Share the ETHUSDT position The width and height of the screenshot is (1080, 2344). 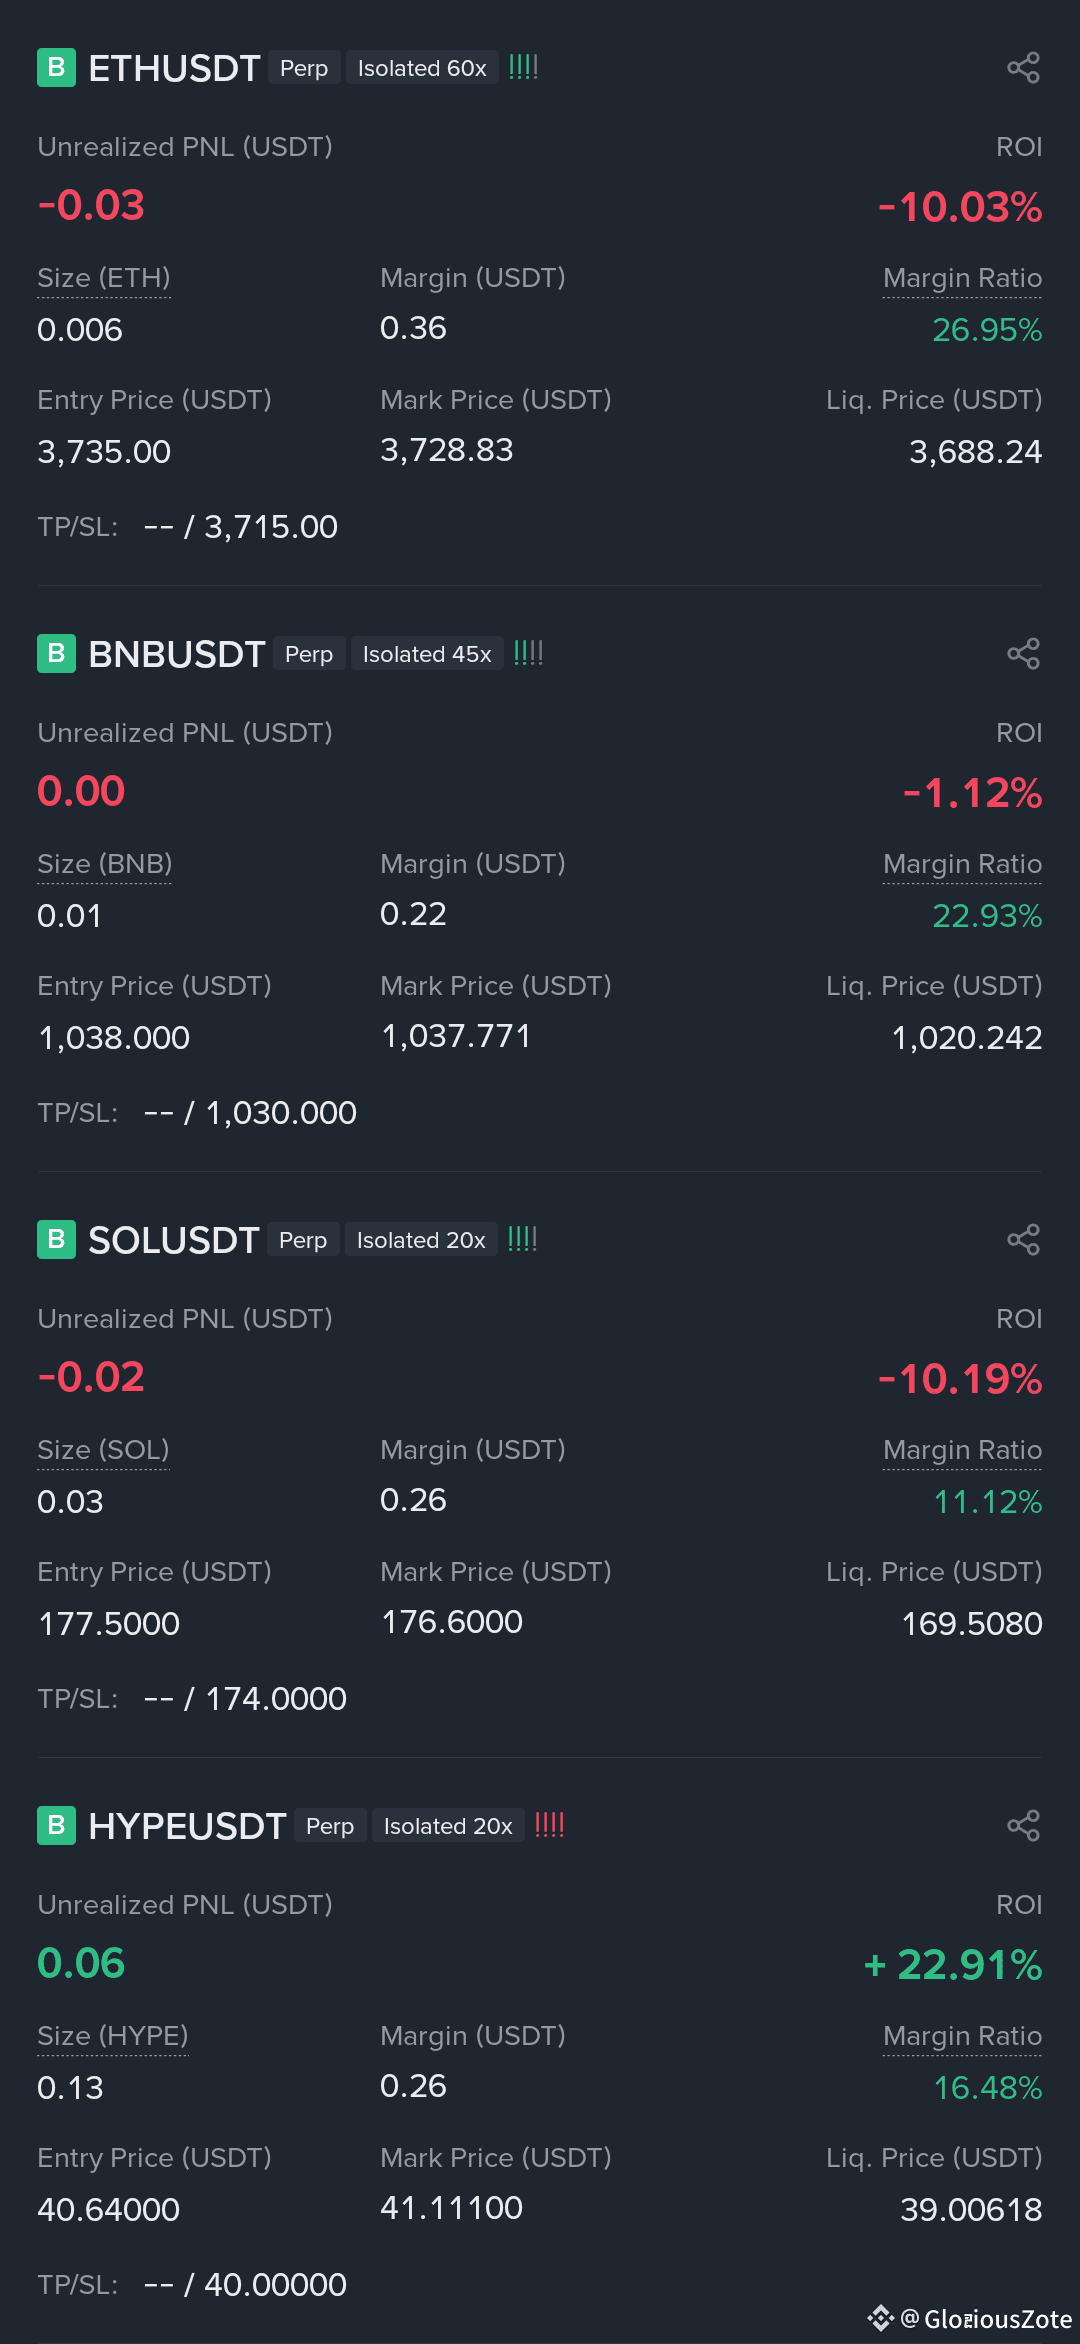point(1023,68)
